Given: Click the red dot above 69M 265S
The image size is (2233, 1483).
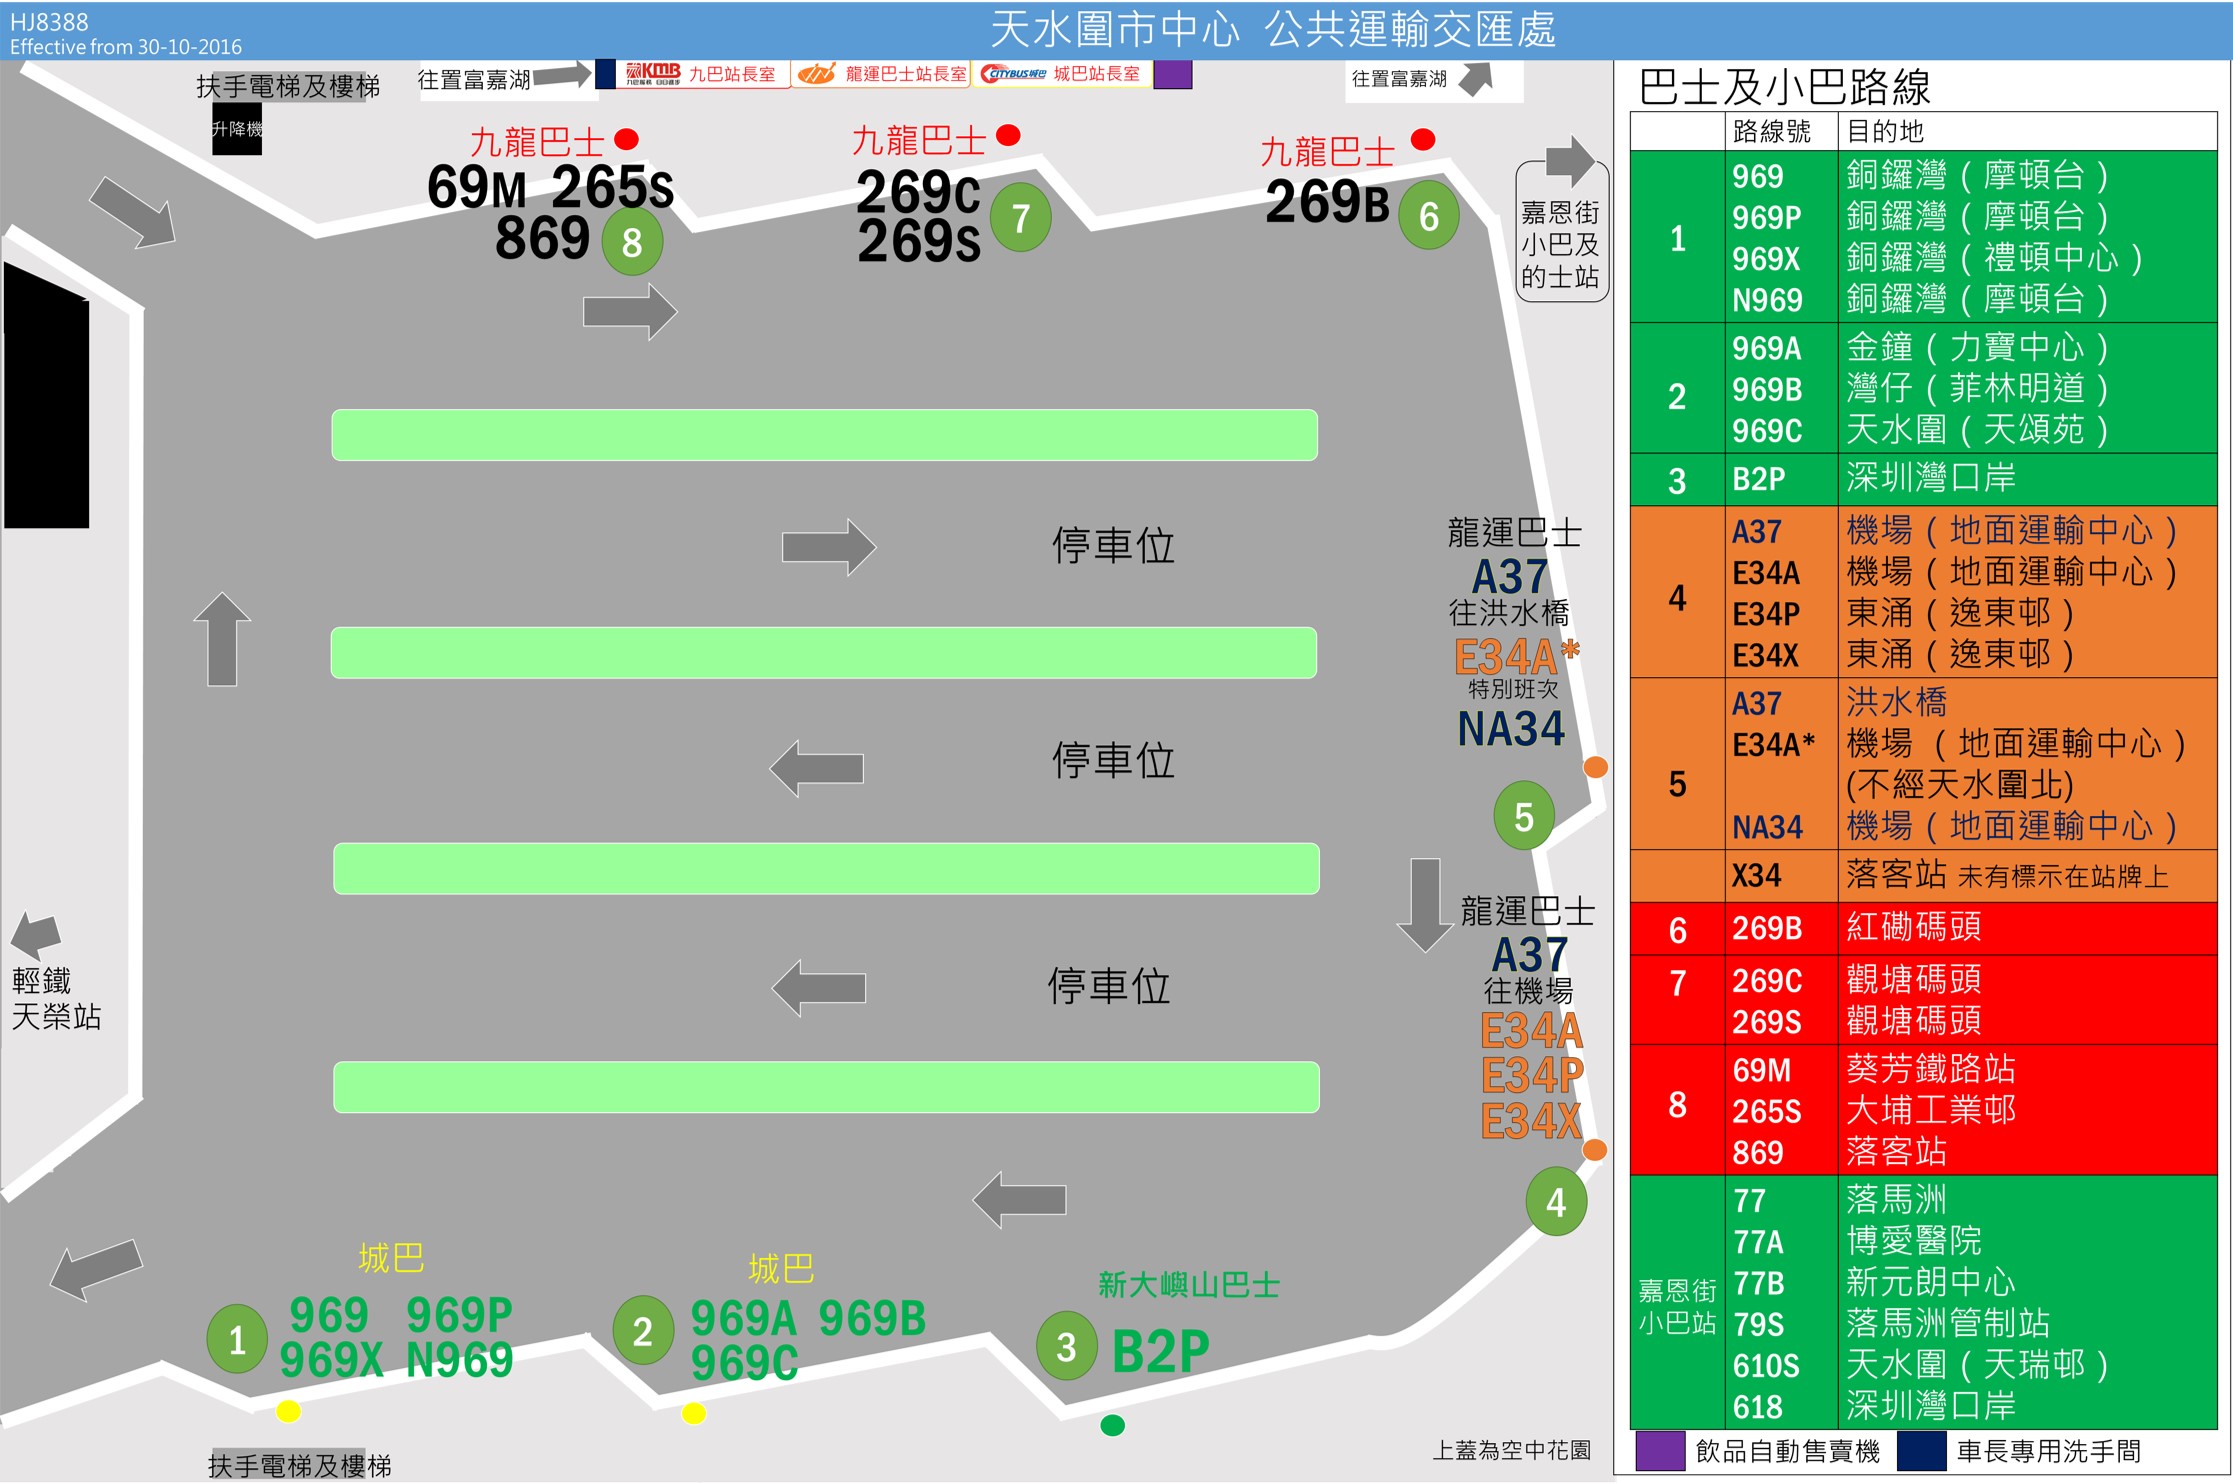Looking at the screenshot, I should click(x=627, y=138).
